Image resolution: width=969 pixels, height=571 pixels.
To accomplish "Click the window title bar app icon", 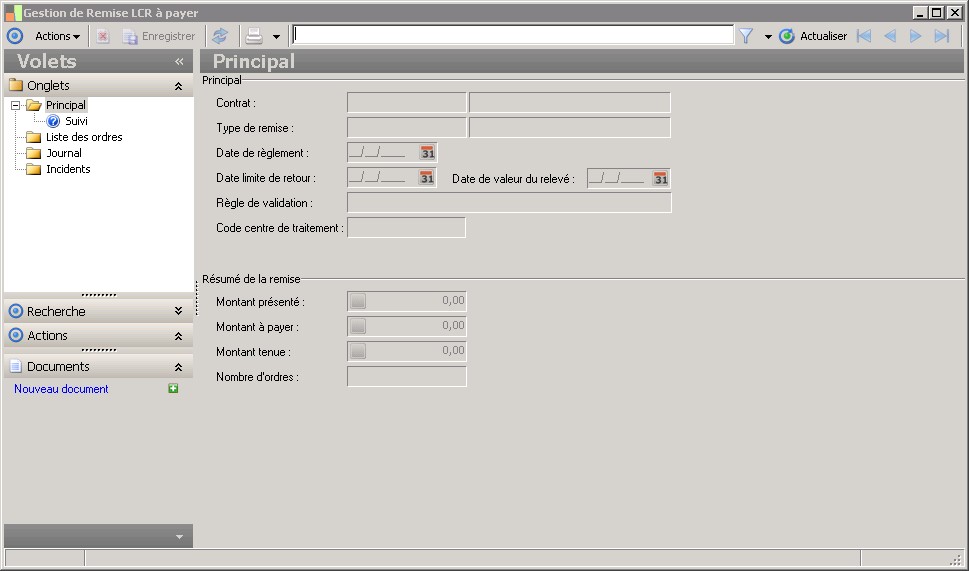I will [13, 12].
